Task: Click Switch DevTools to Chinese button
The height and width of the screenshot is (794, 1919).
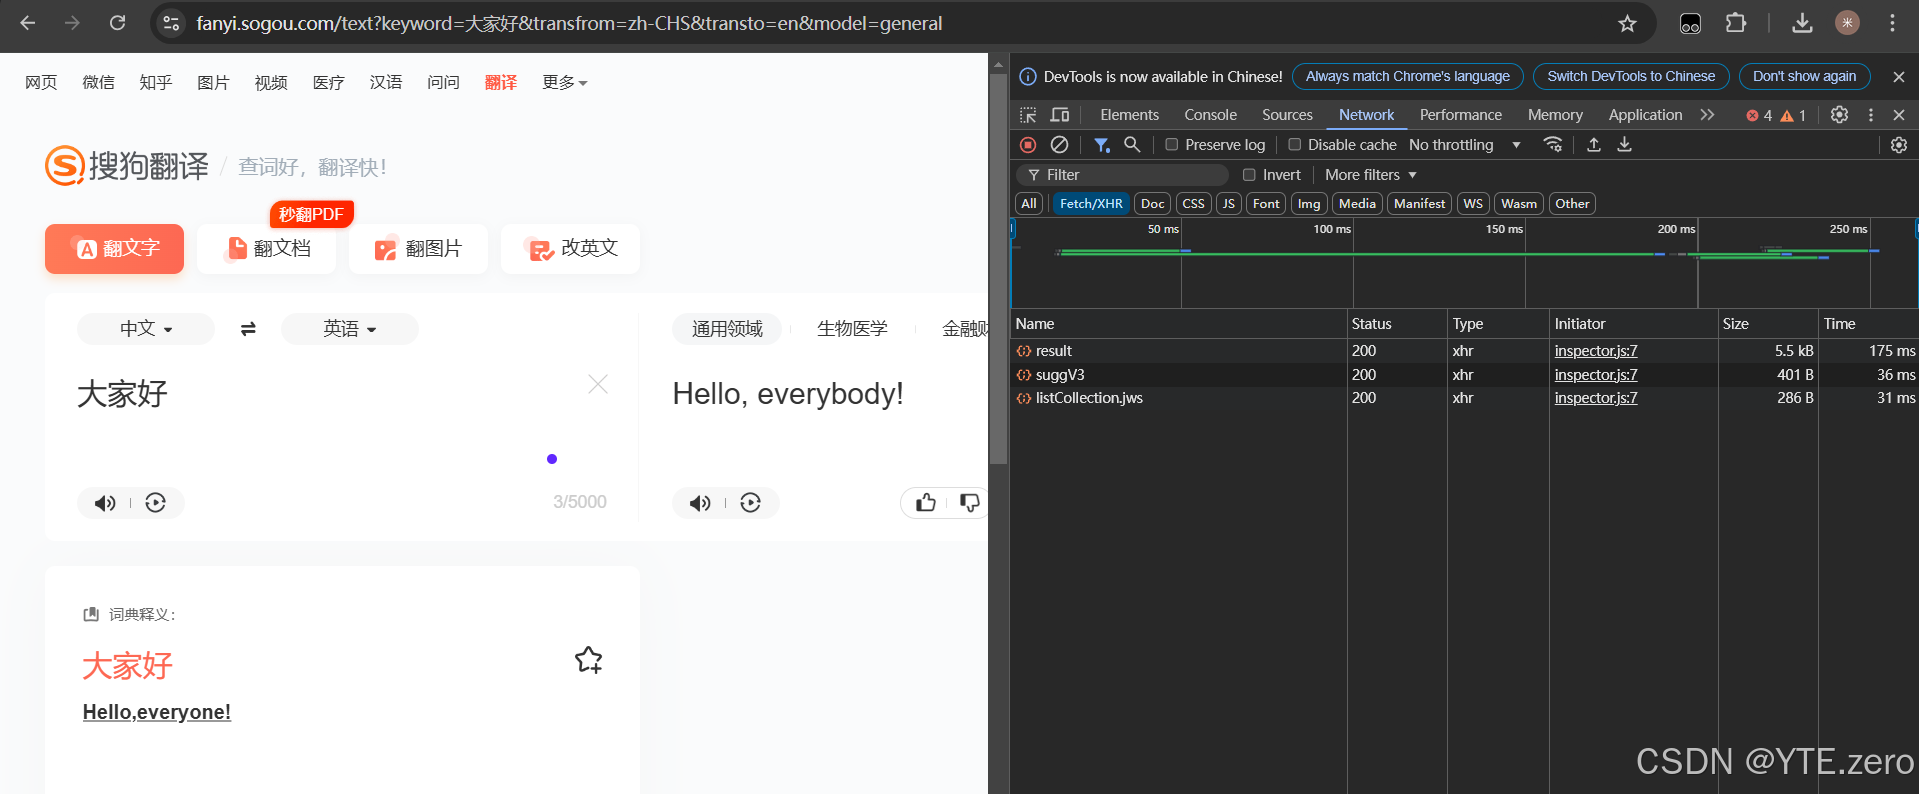Action: click(1630, 77)
